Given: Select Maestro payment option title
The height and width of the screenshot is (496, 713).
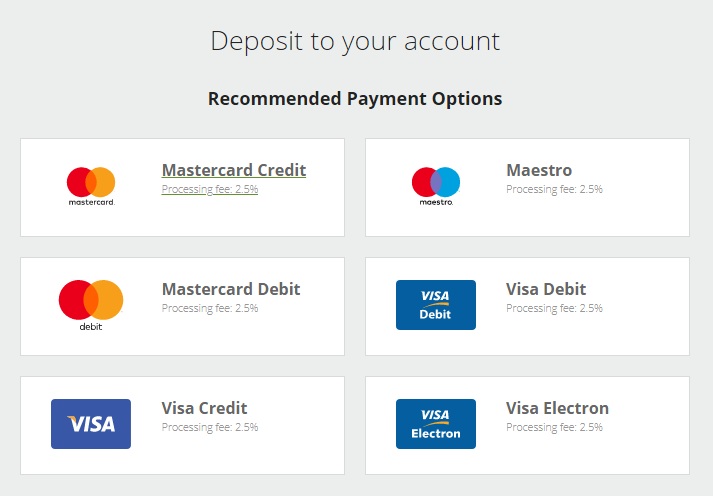Looking at the screenshot, I should point(539,170).
